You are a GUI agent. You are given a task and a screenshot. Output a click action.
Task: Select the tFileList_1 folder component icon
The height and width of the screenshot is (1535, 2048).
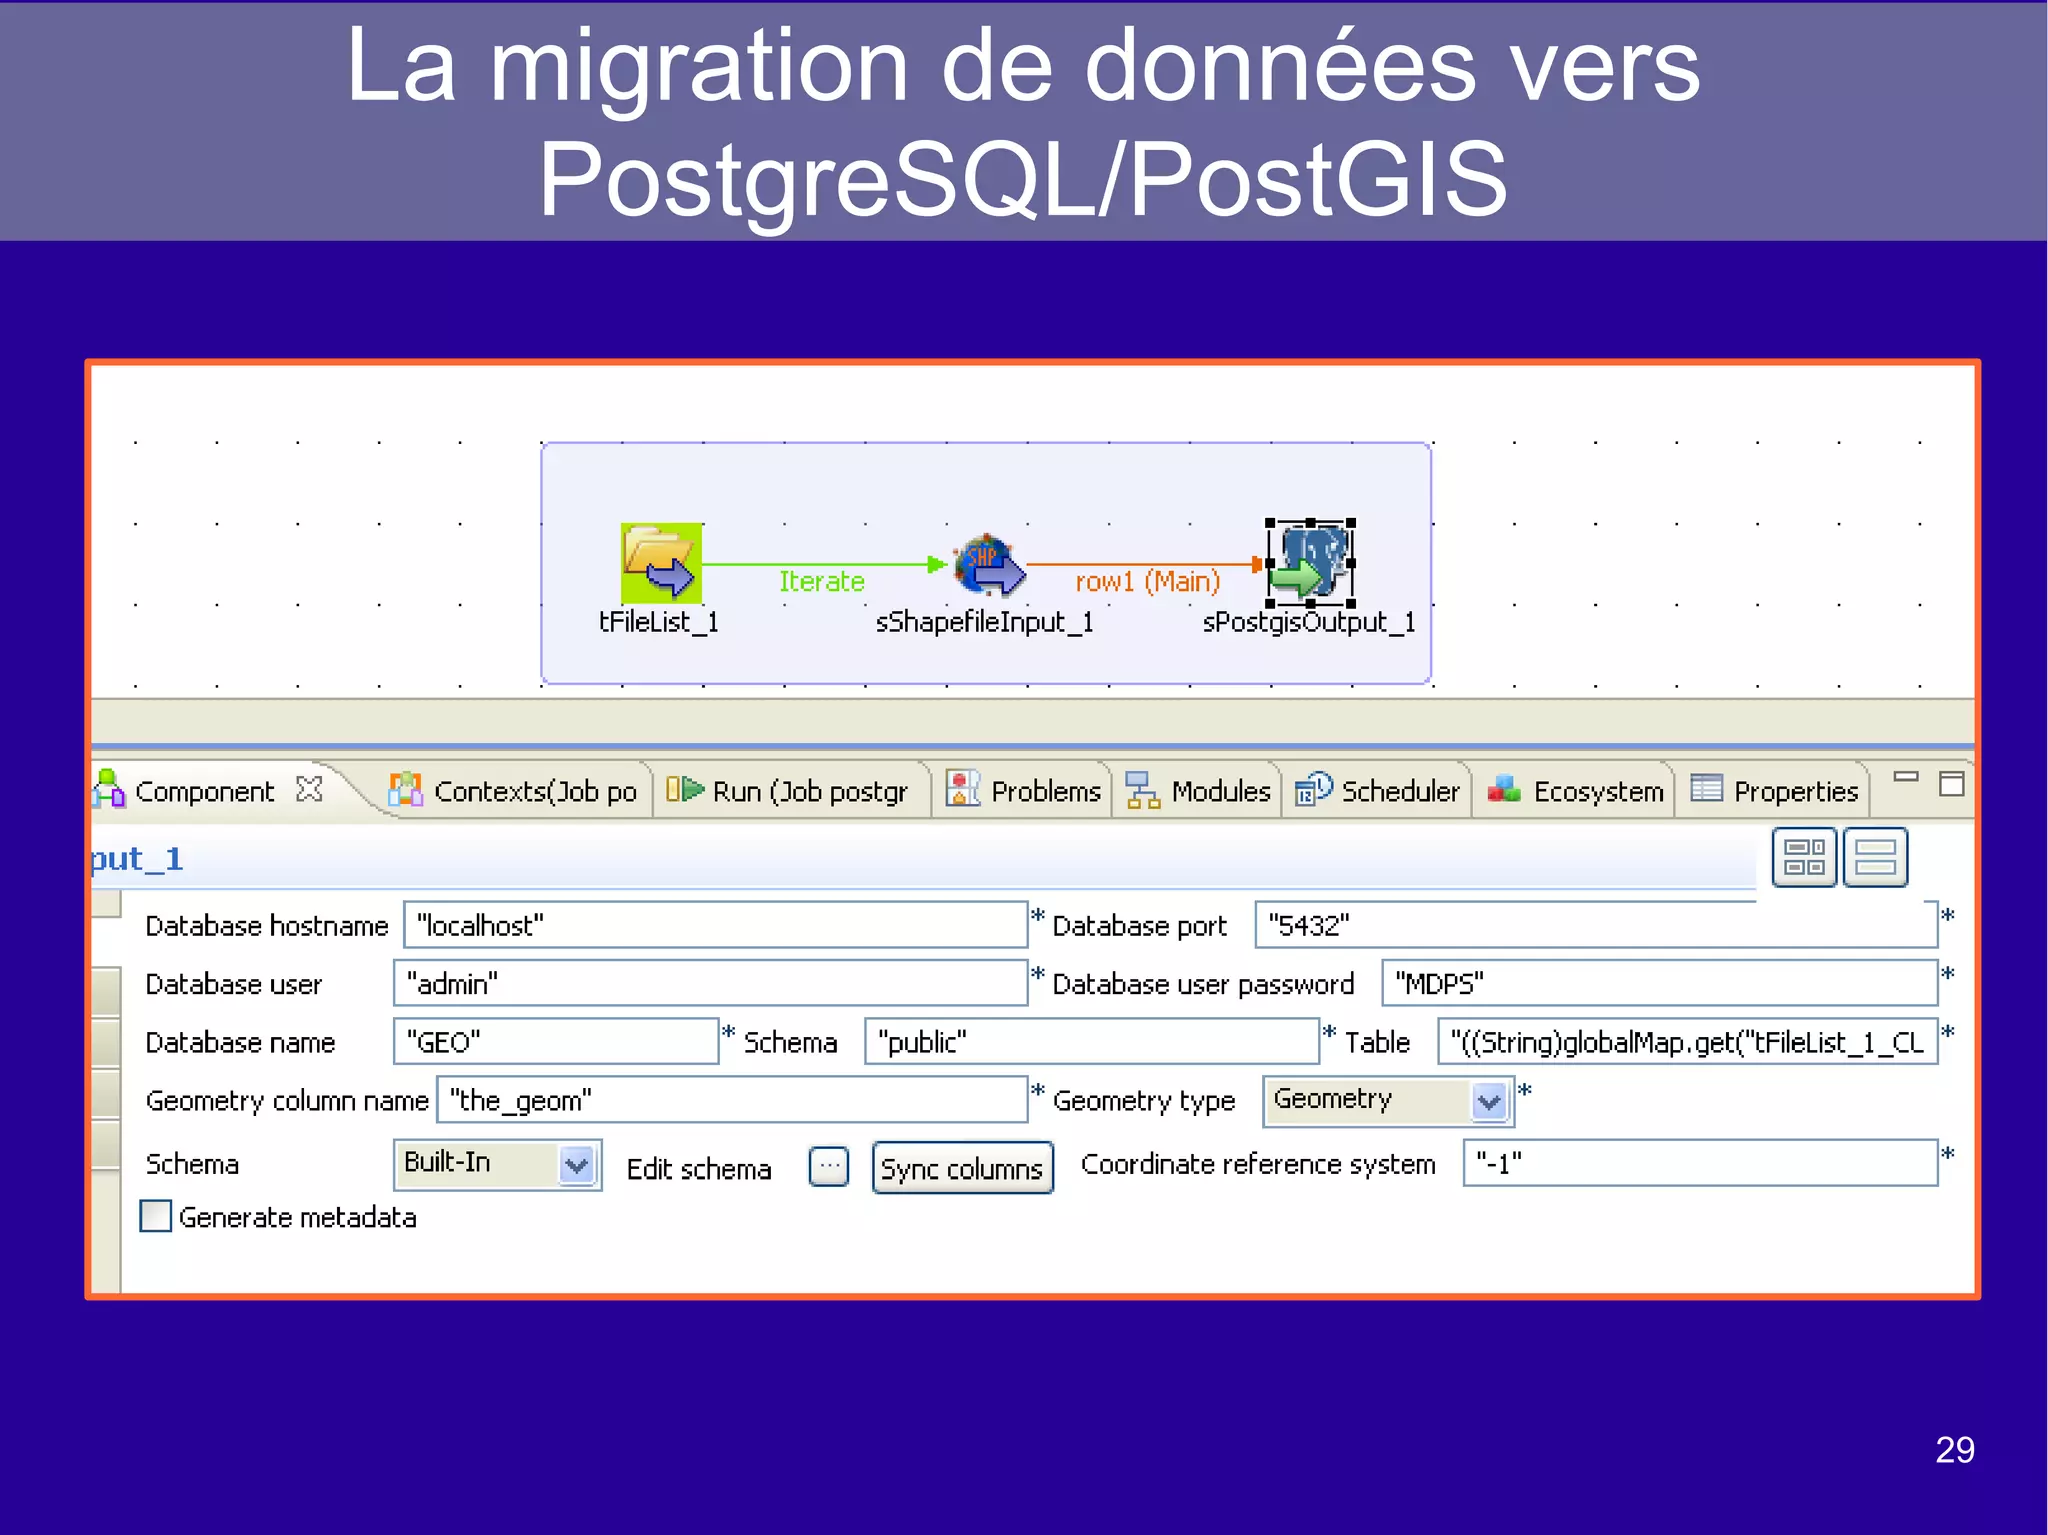pyautogui.click(x=661, y=563)
